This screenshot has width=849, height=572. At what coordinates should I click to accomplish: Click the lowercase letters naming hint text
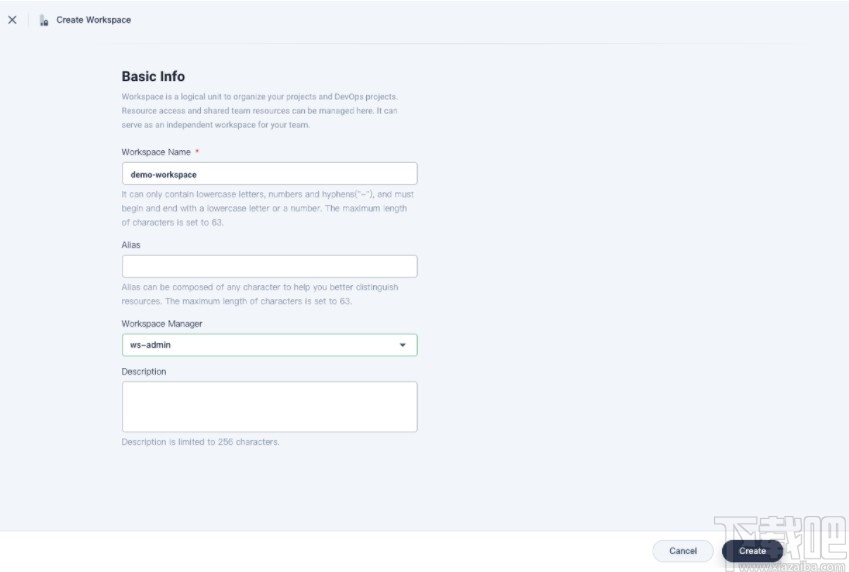267,208
